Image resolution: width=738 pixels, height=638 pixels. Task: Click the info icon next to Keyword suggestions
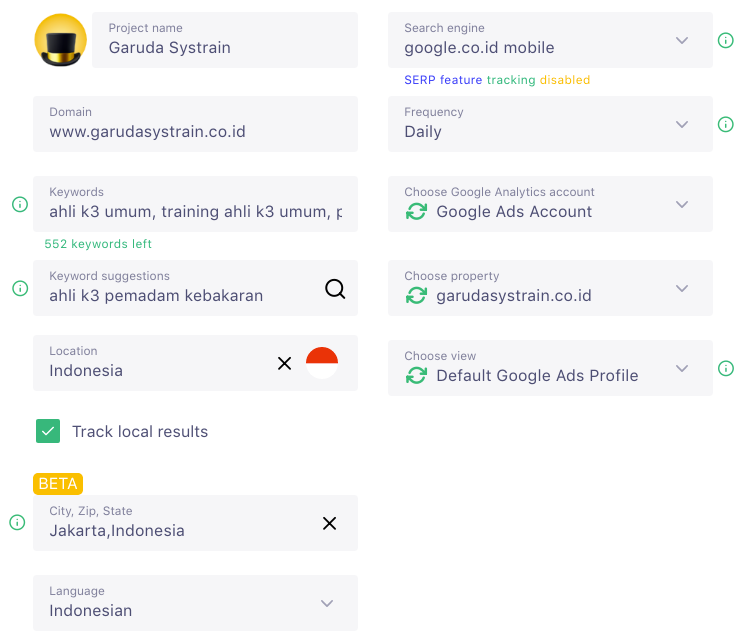point(20,288)
